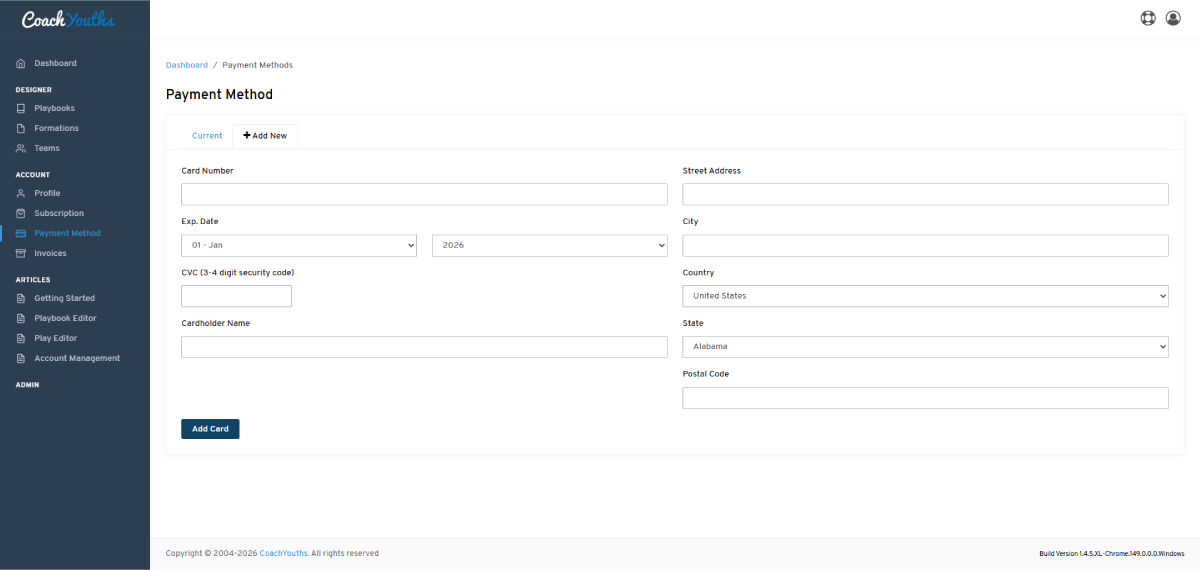Switch to the Current tab
The height and width of the screenshot is (570, 1200).
tap(207, 136)
